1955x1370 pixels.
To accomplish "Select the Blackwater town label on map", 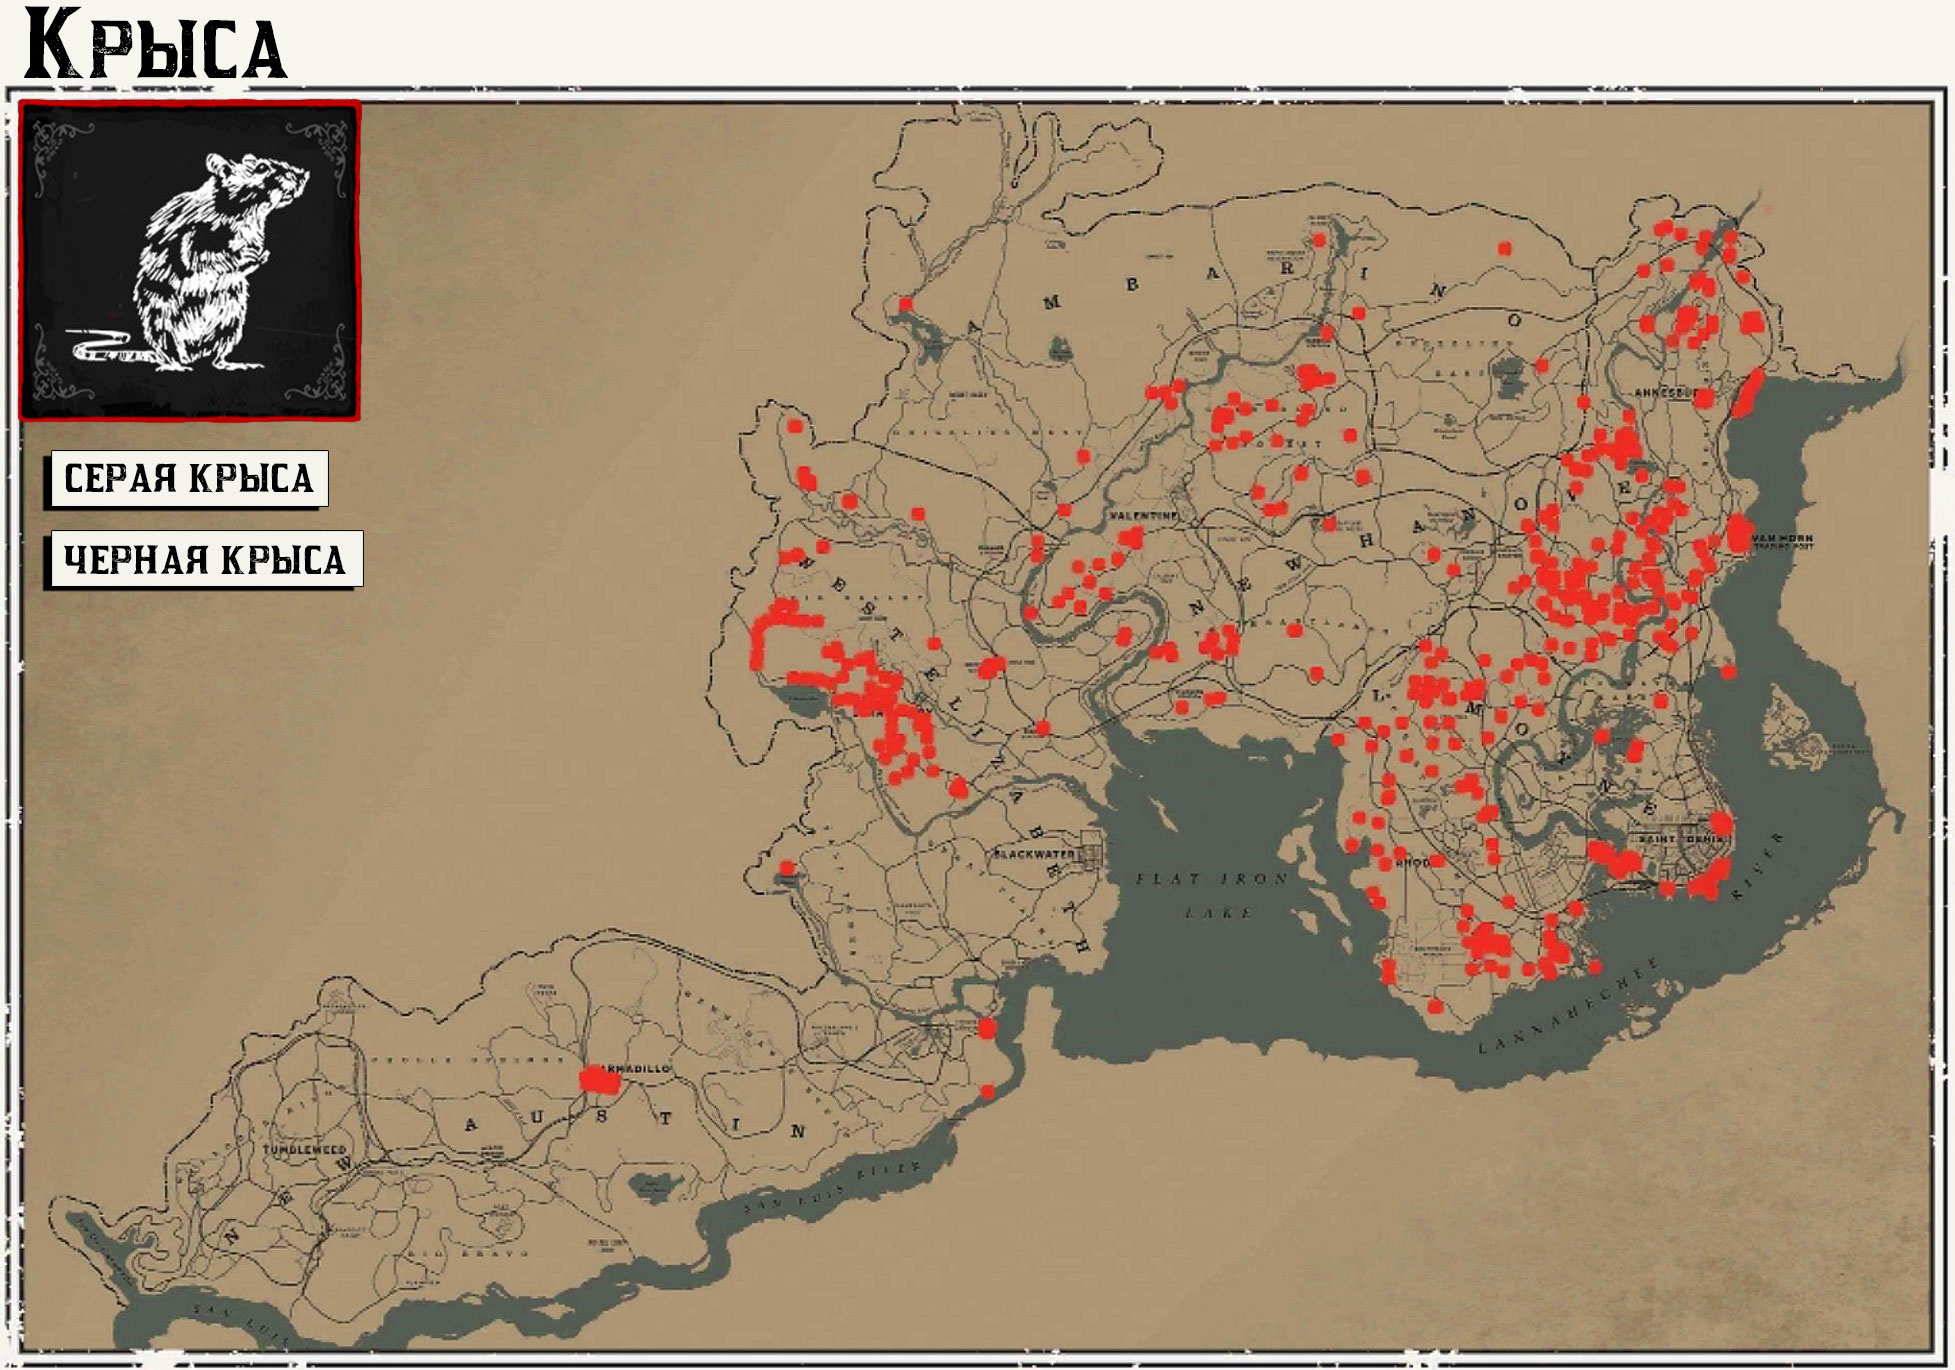I will pyautogui.click(x=1034, y=855).
